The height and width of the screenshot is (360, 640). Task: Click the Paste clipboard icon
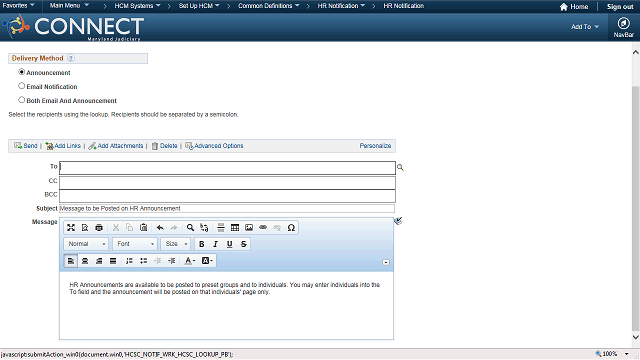coord(144,228)
